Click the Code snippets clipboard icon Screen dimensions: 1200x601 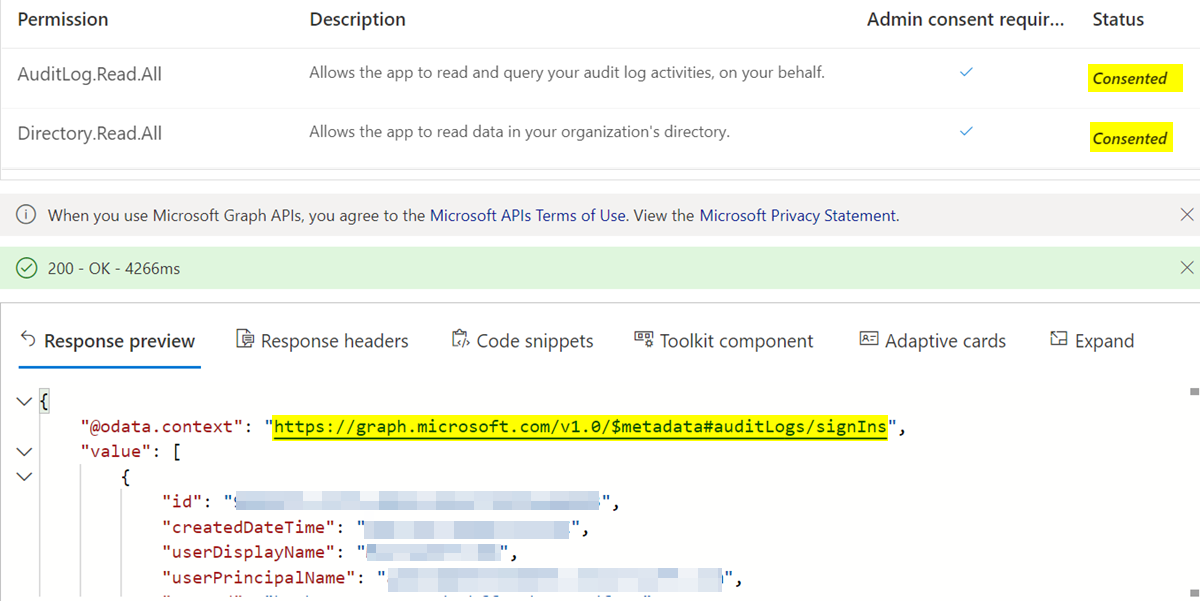(x=460, y=339)
